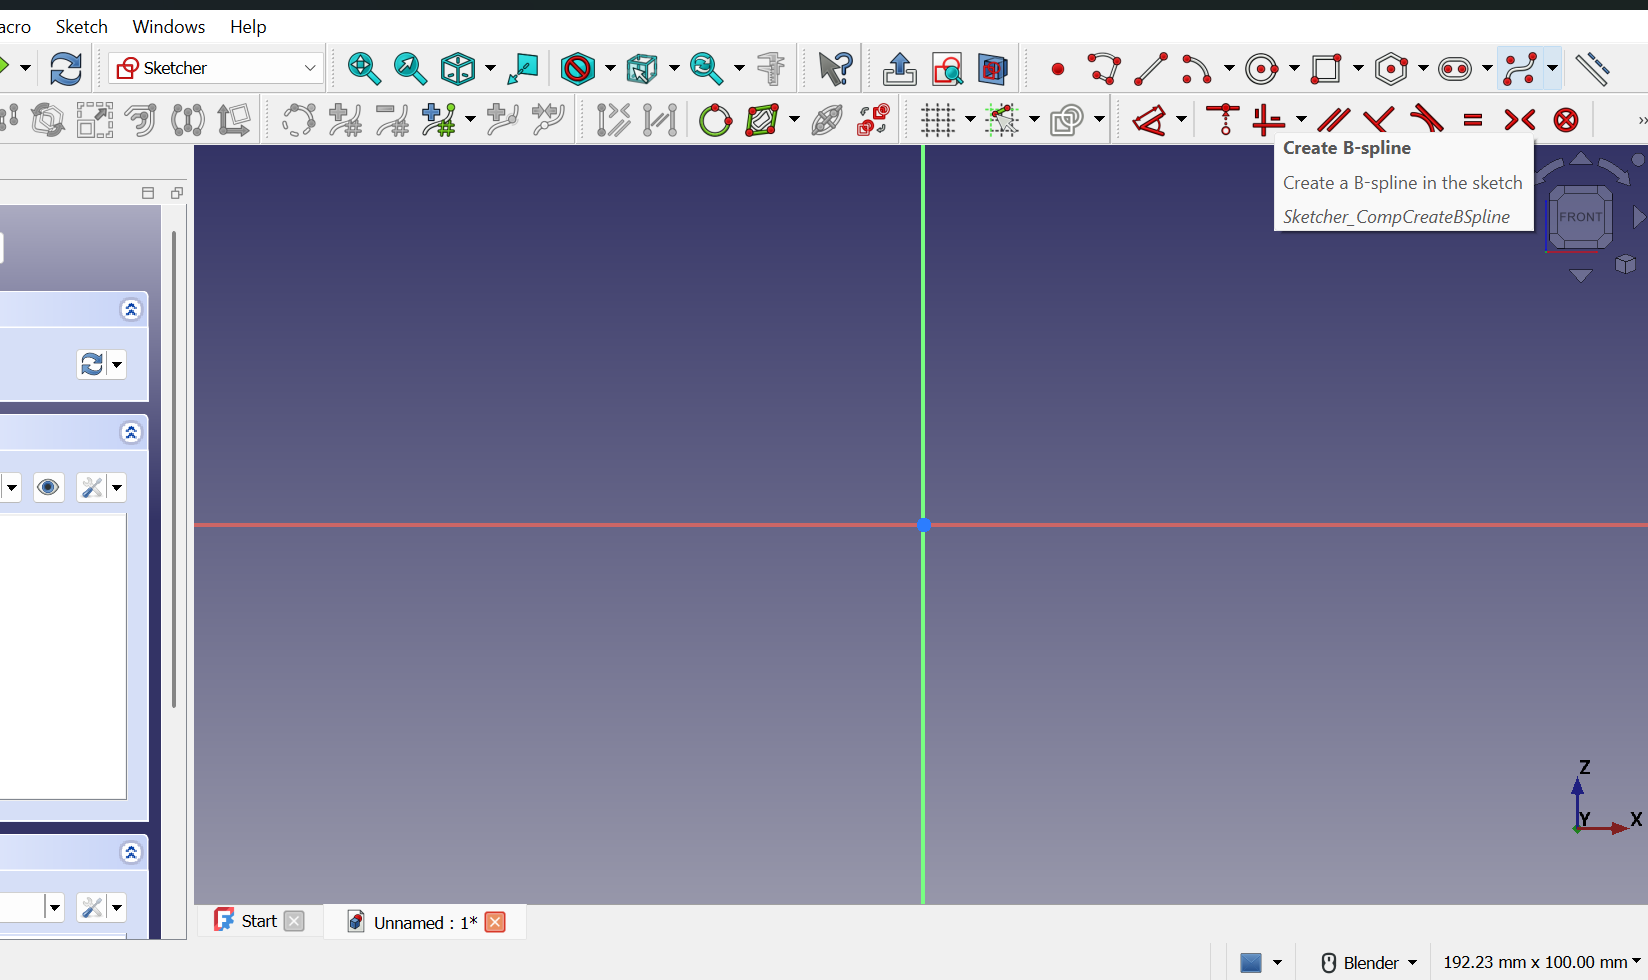This screenshot has width=1648, height=980.
Task: Apply the Tangent constraint
Action: [1426, 120]
